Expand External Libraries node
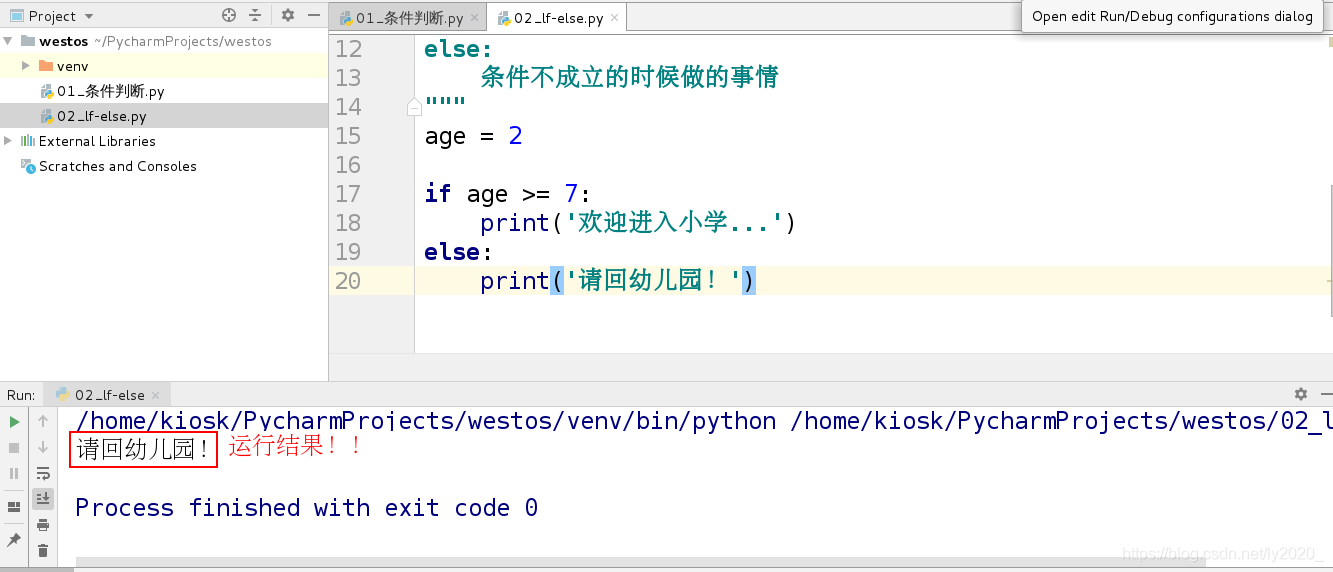The image size is (1333, 572). [8, 141]
